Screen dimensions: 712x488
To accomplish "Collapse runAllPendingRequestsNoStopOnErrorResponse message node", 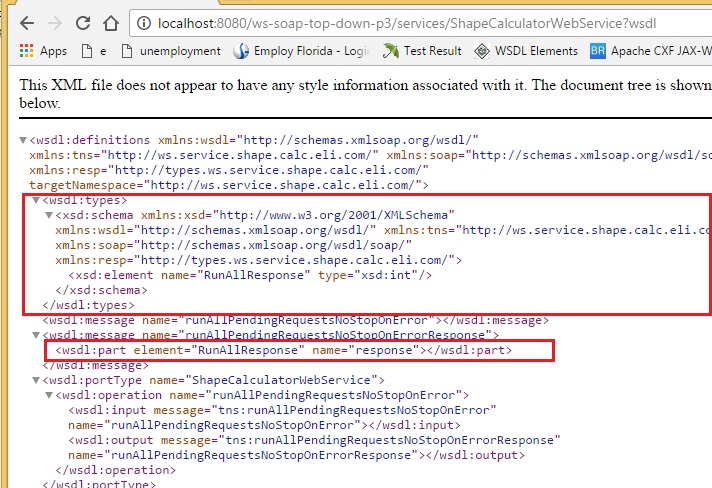I will (36, 335).
